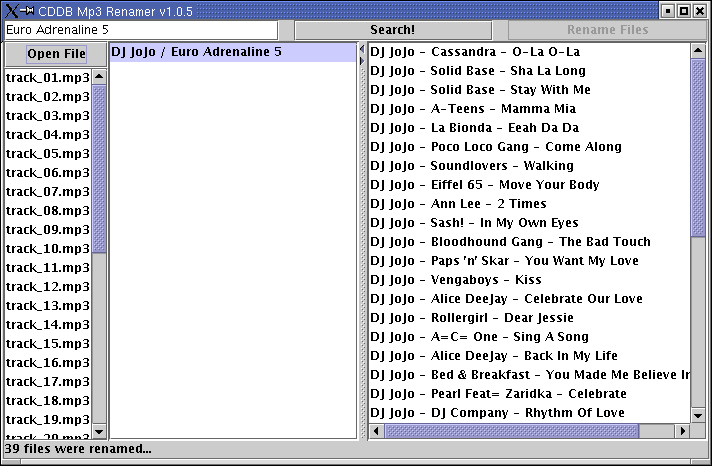
Task: Select the Pearl Feat= Zaridka - Celebrate track
Action: pos(529,394)
